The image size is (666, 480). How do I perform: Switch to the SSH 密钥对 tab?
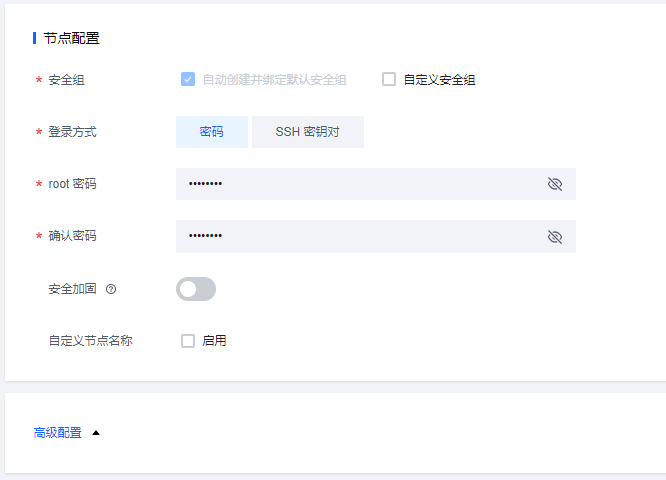[x=307, y=132]
